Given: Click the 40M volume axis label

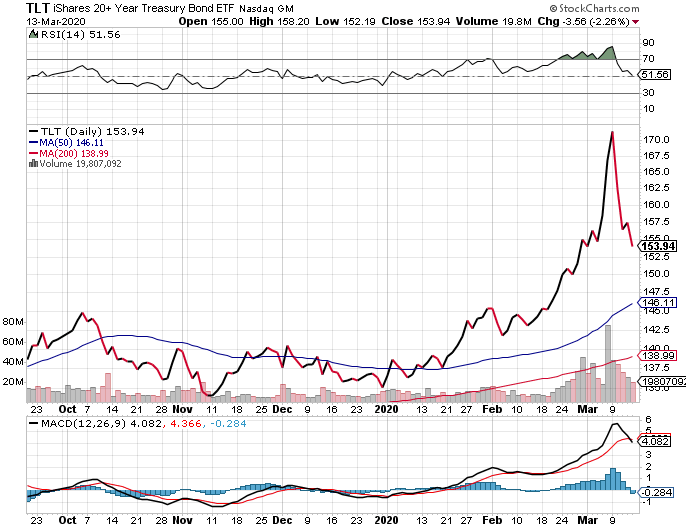Looking at the screenshot, I should (x=13, y=362).
